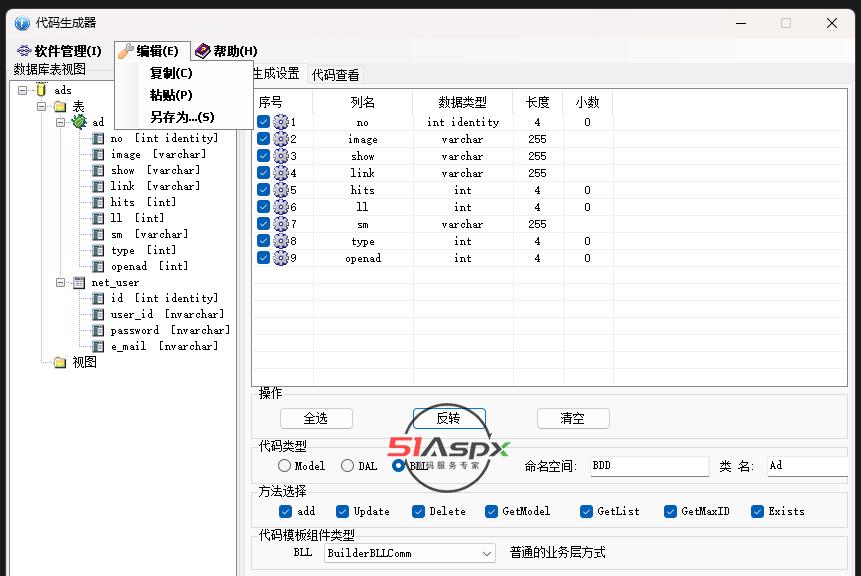Choose 复制(C) from the edit menu
This screenshot has width=861, height=576.
tap(171, 73)
